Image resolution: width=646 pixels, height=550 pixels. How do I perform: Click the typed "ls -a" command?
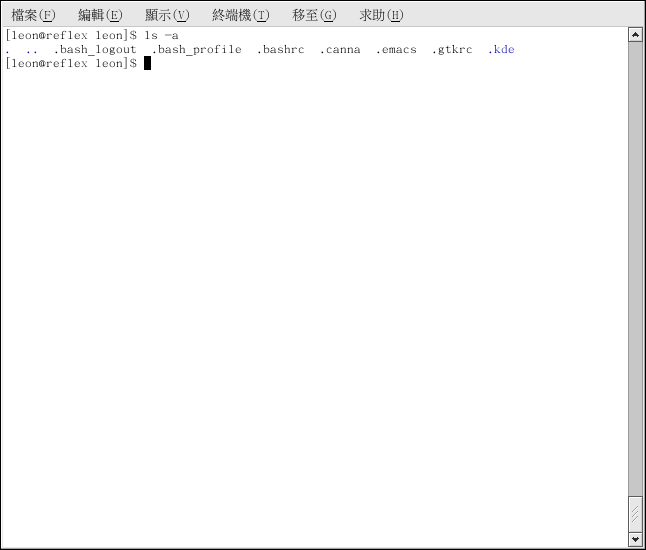tap(161, 36)
